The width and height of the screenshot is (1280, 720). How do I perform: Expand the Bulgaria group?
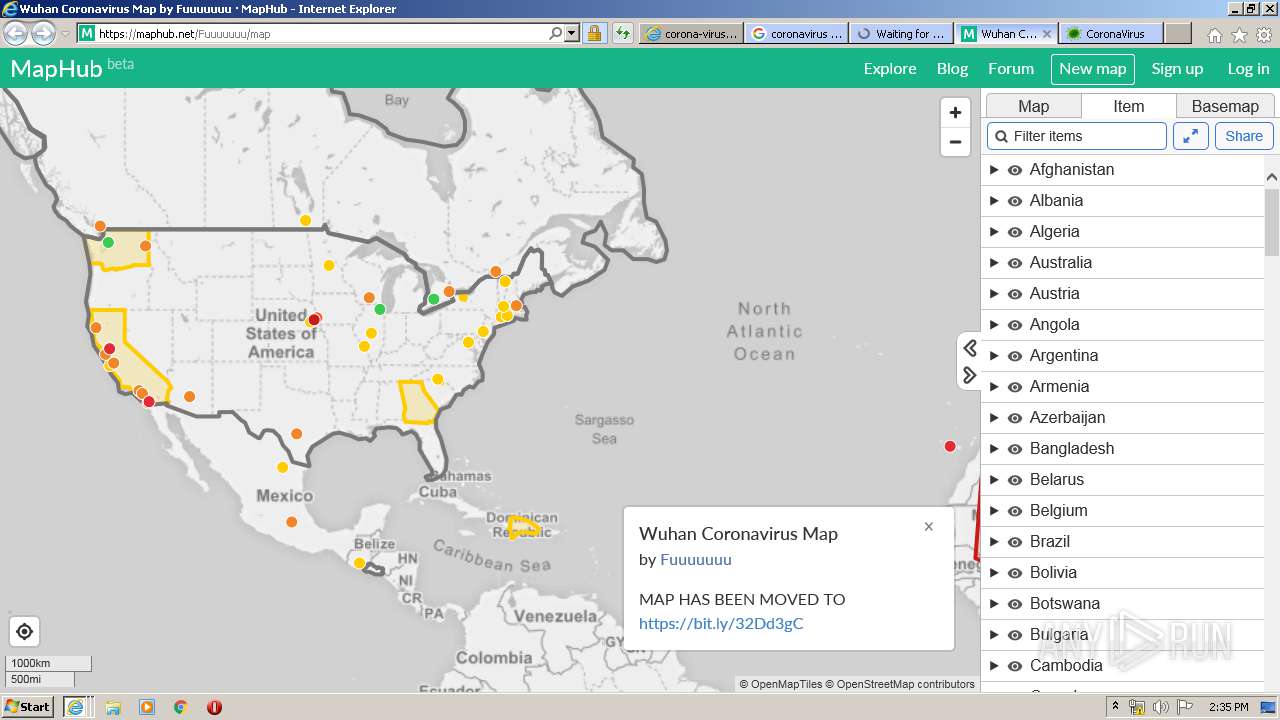click(x=993, y=635)
